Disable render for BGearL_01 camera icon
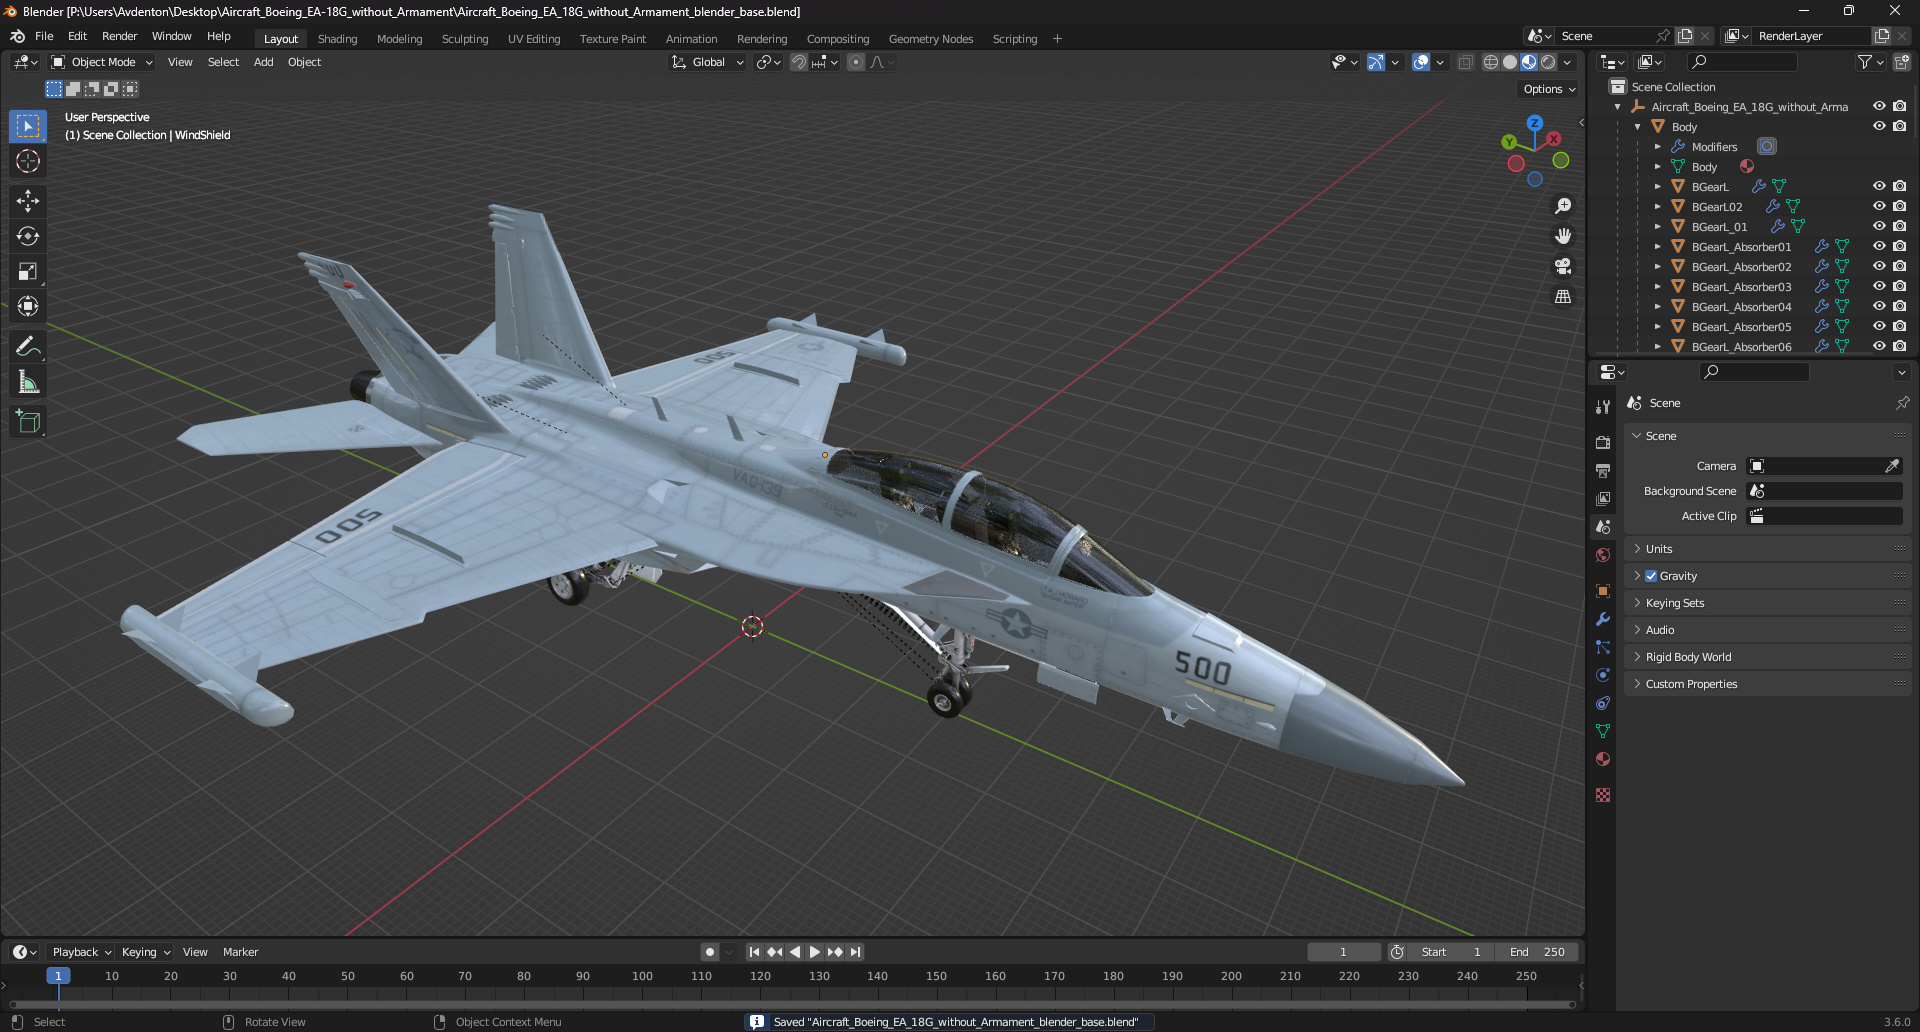Screen dimensions: 1920x1032 coord(1900,226)
